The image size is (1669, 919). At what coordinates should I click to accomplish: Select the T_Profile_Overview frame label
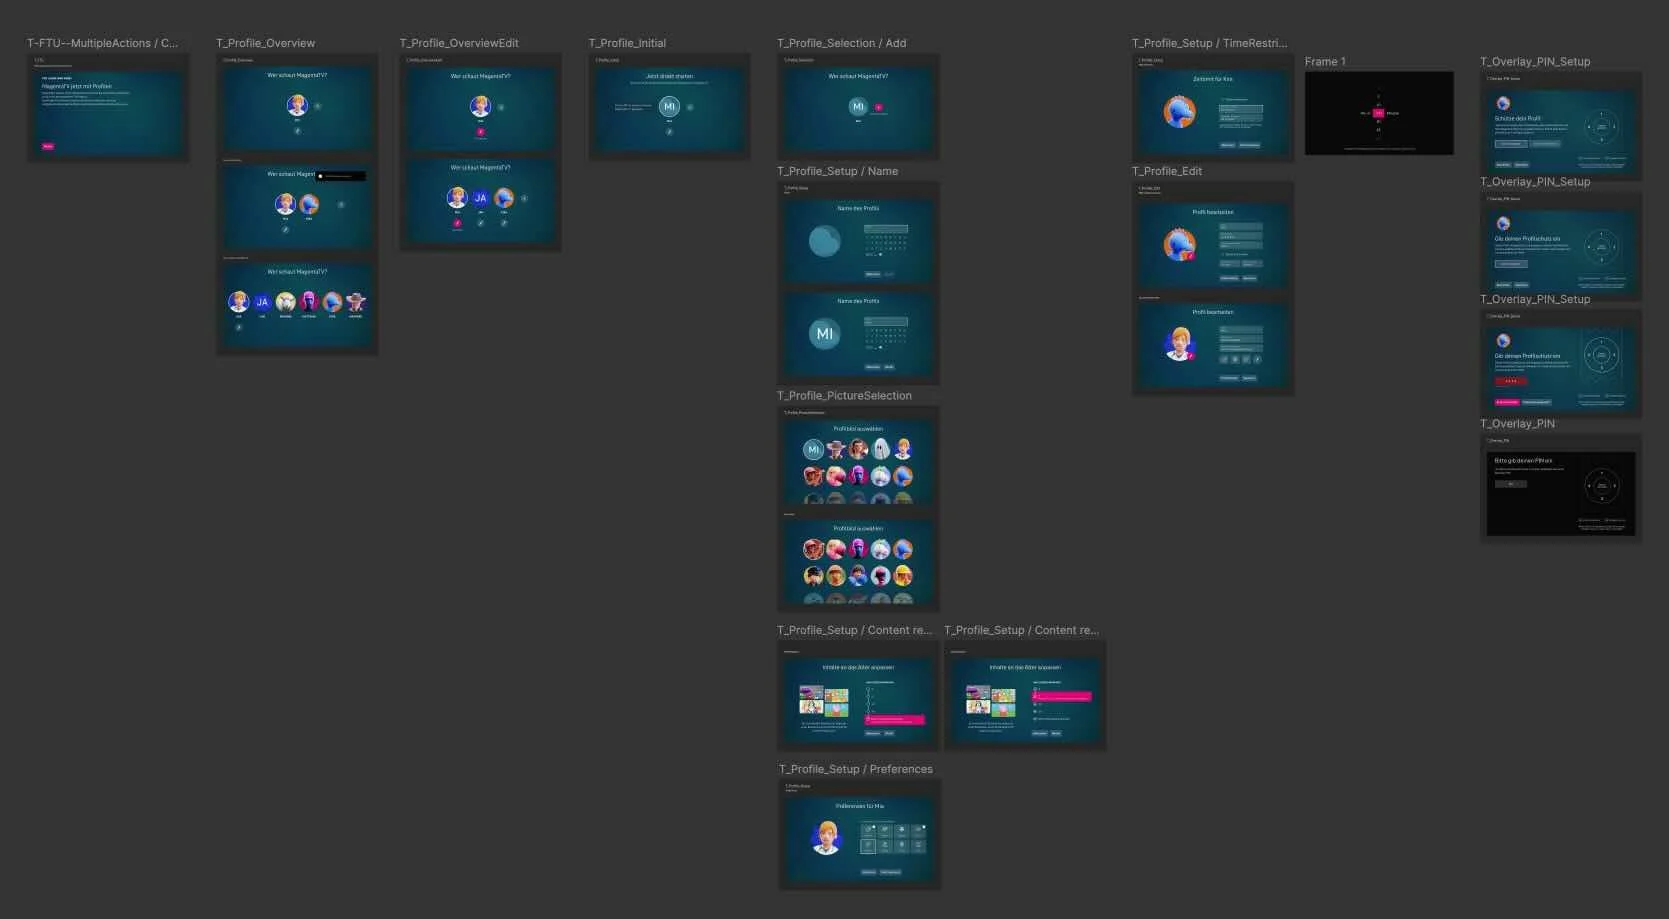(x=265, y=43)
